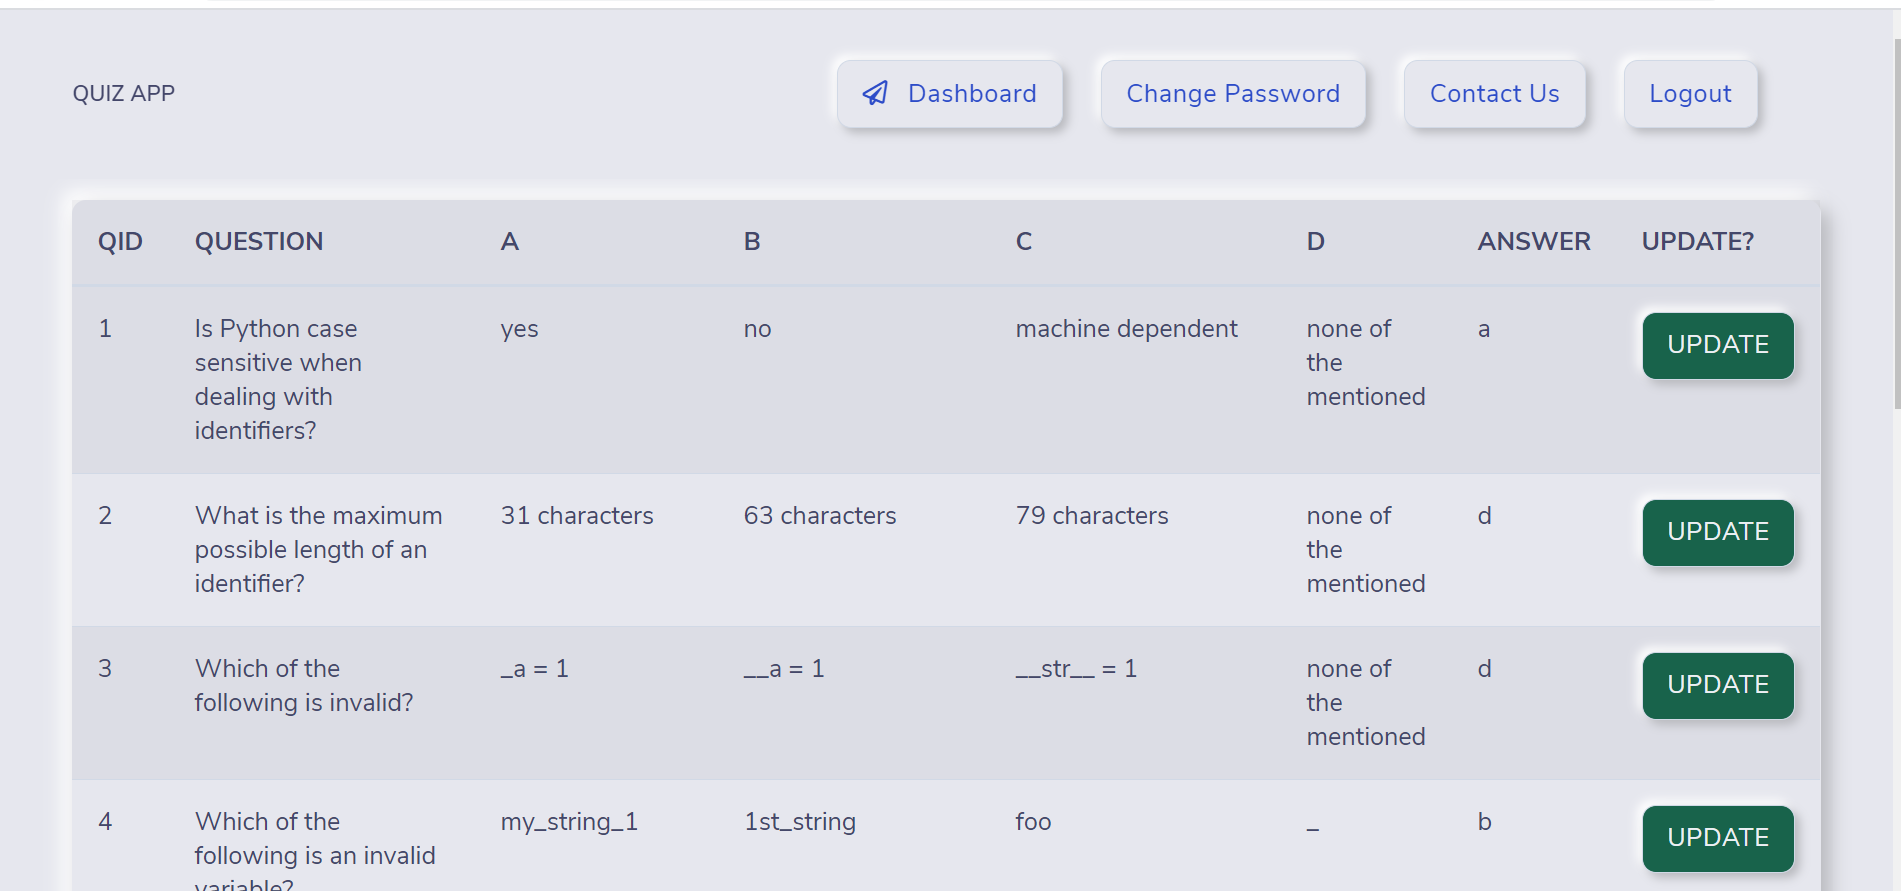The height and width of the screenshot is (891, 1901).
Task: Open the Dashboard page
Action: coord(950,94)
